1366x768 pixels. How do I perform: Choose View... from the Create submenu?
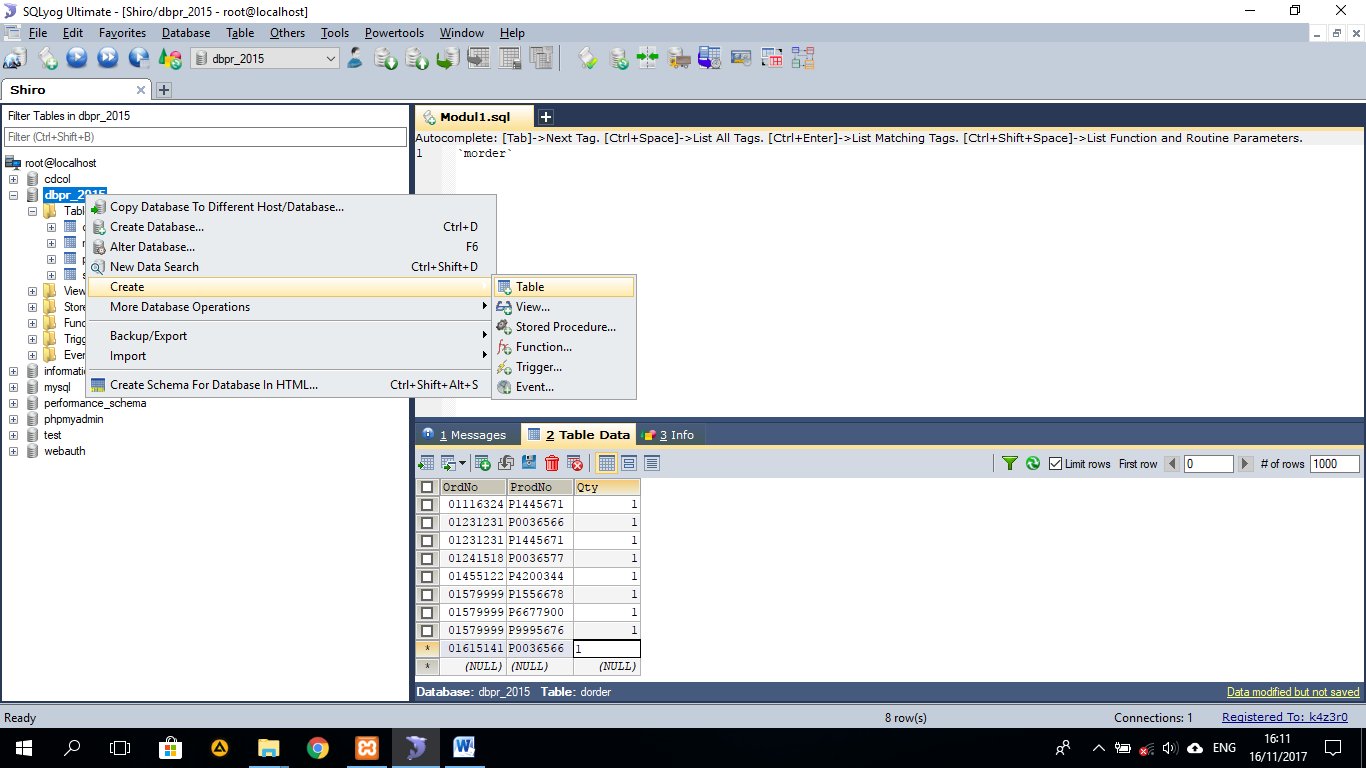(x=564, y=307)
